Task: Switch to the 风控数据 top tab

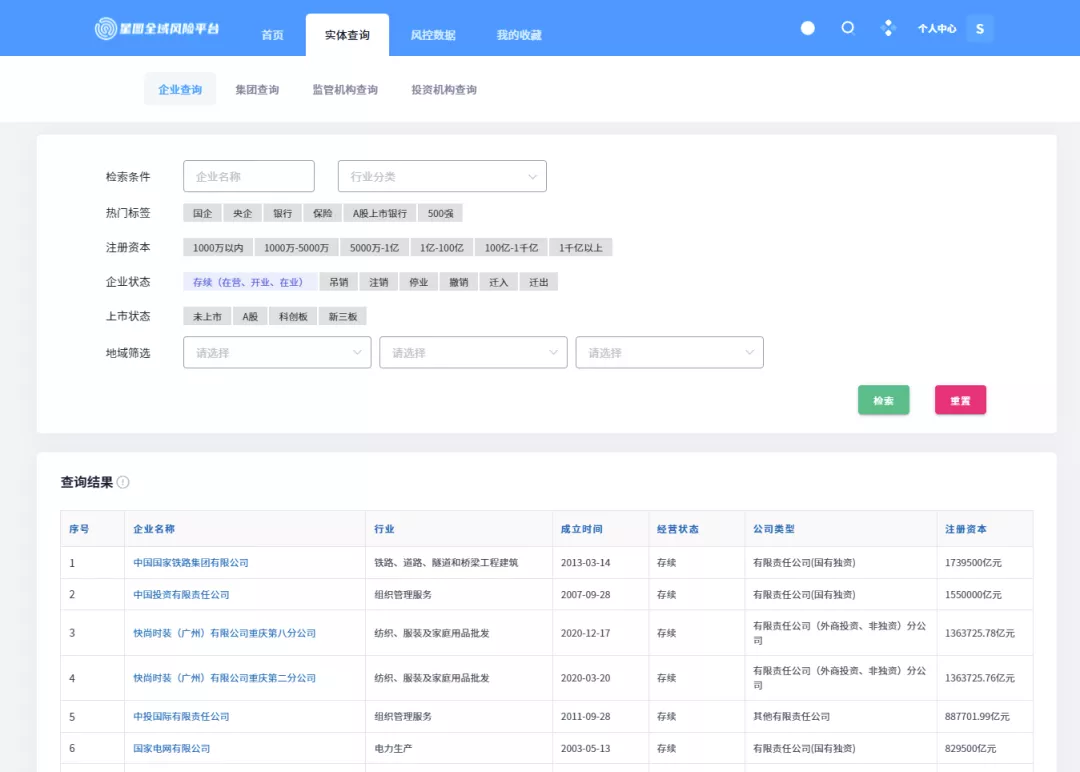Action: click(x=433, y=35)
